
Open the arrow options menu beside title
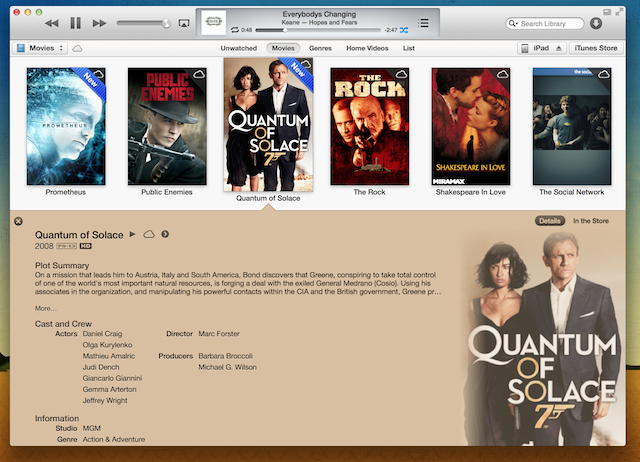[x=165, y=234]
